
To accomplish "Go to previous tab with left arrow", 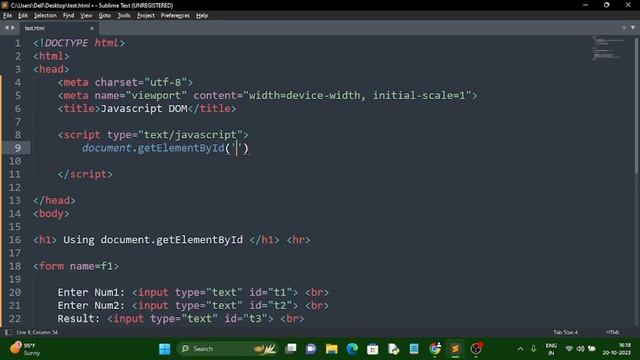I will [x=7, y=28].
